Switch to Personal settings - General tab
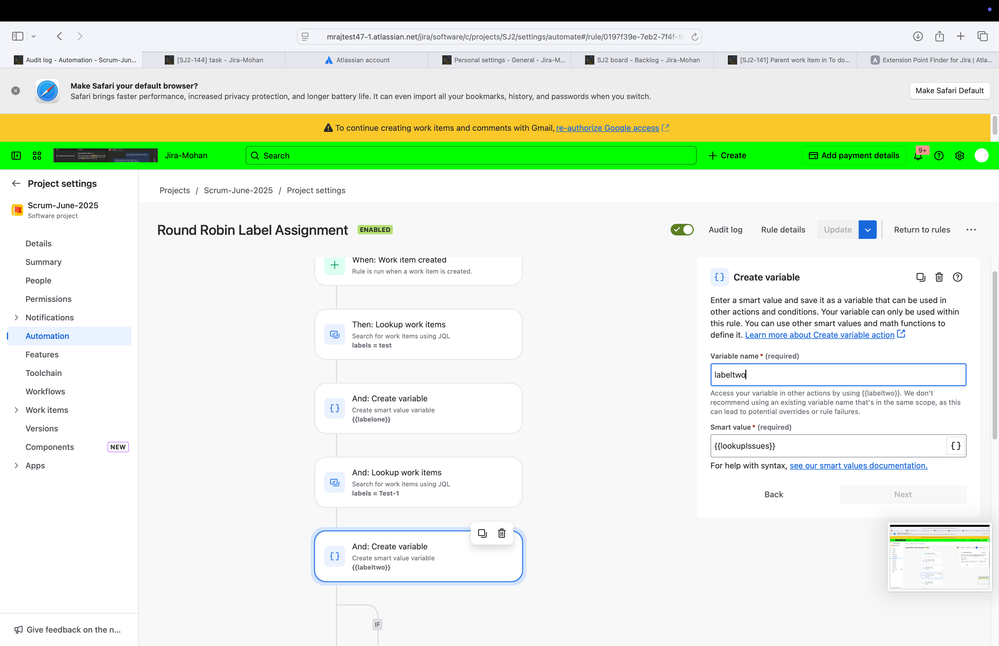Viewport: 999px width, 646px height. (x=500, y=60)
